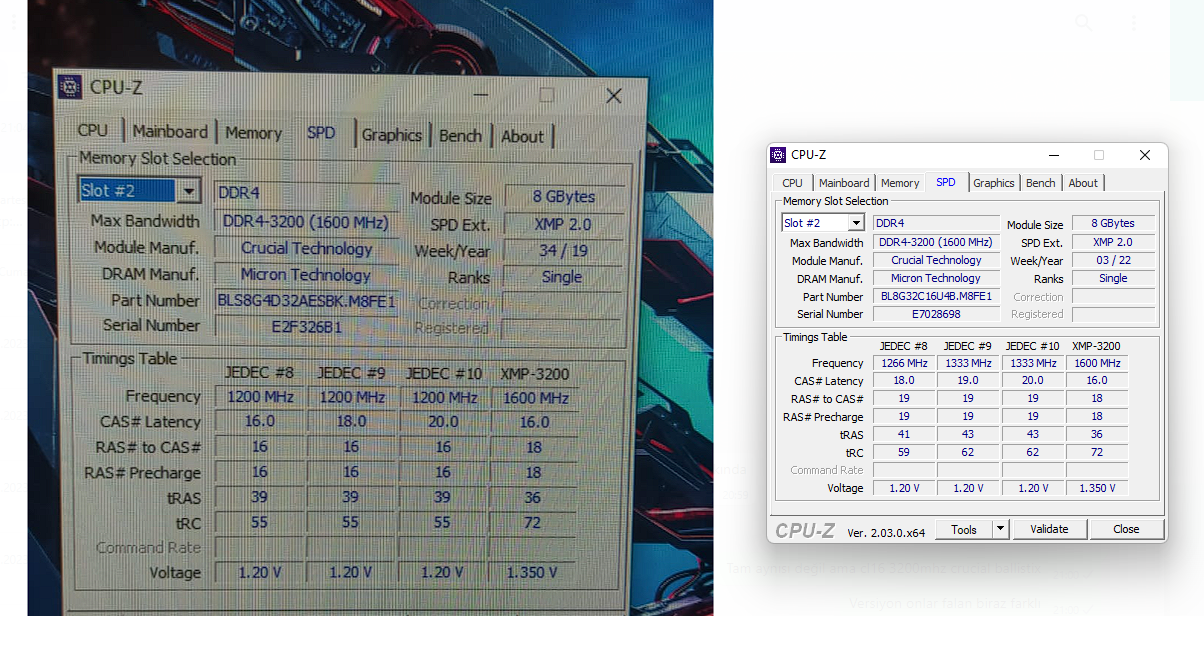Click the CAS# Latency 18.0 cell in the right window
The height and width of the screenshot is (648, 1204).
tap(904, 380)
